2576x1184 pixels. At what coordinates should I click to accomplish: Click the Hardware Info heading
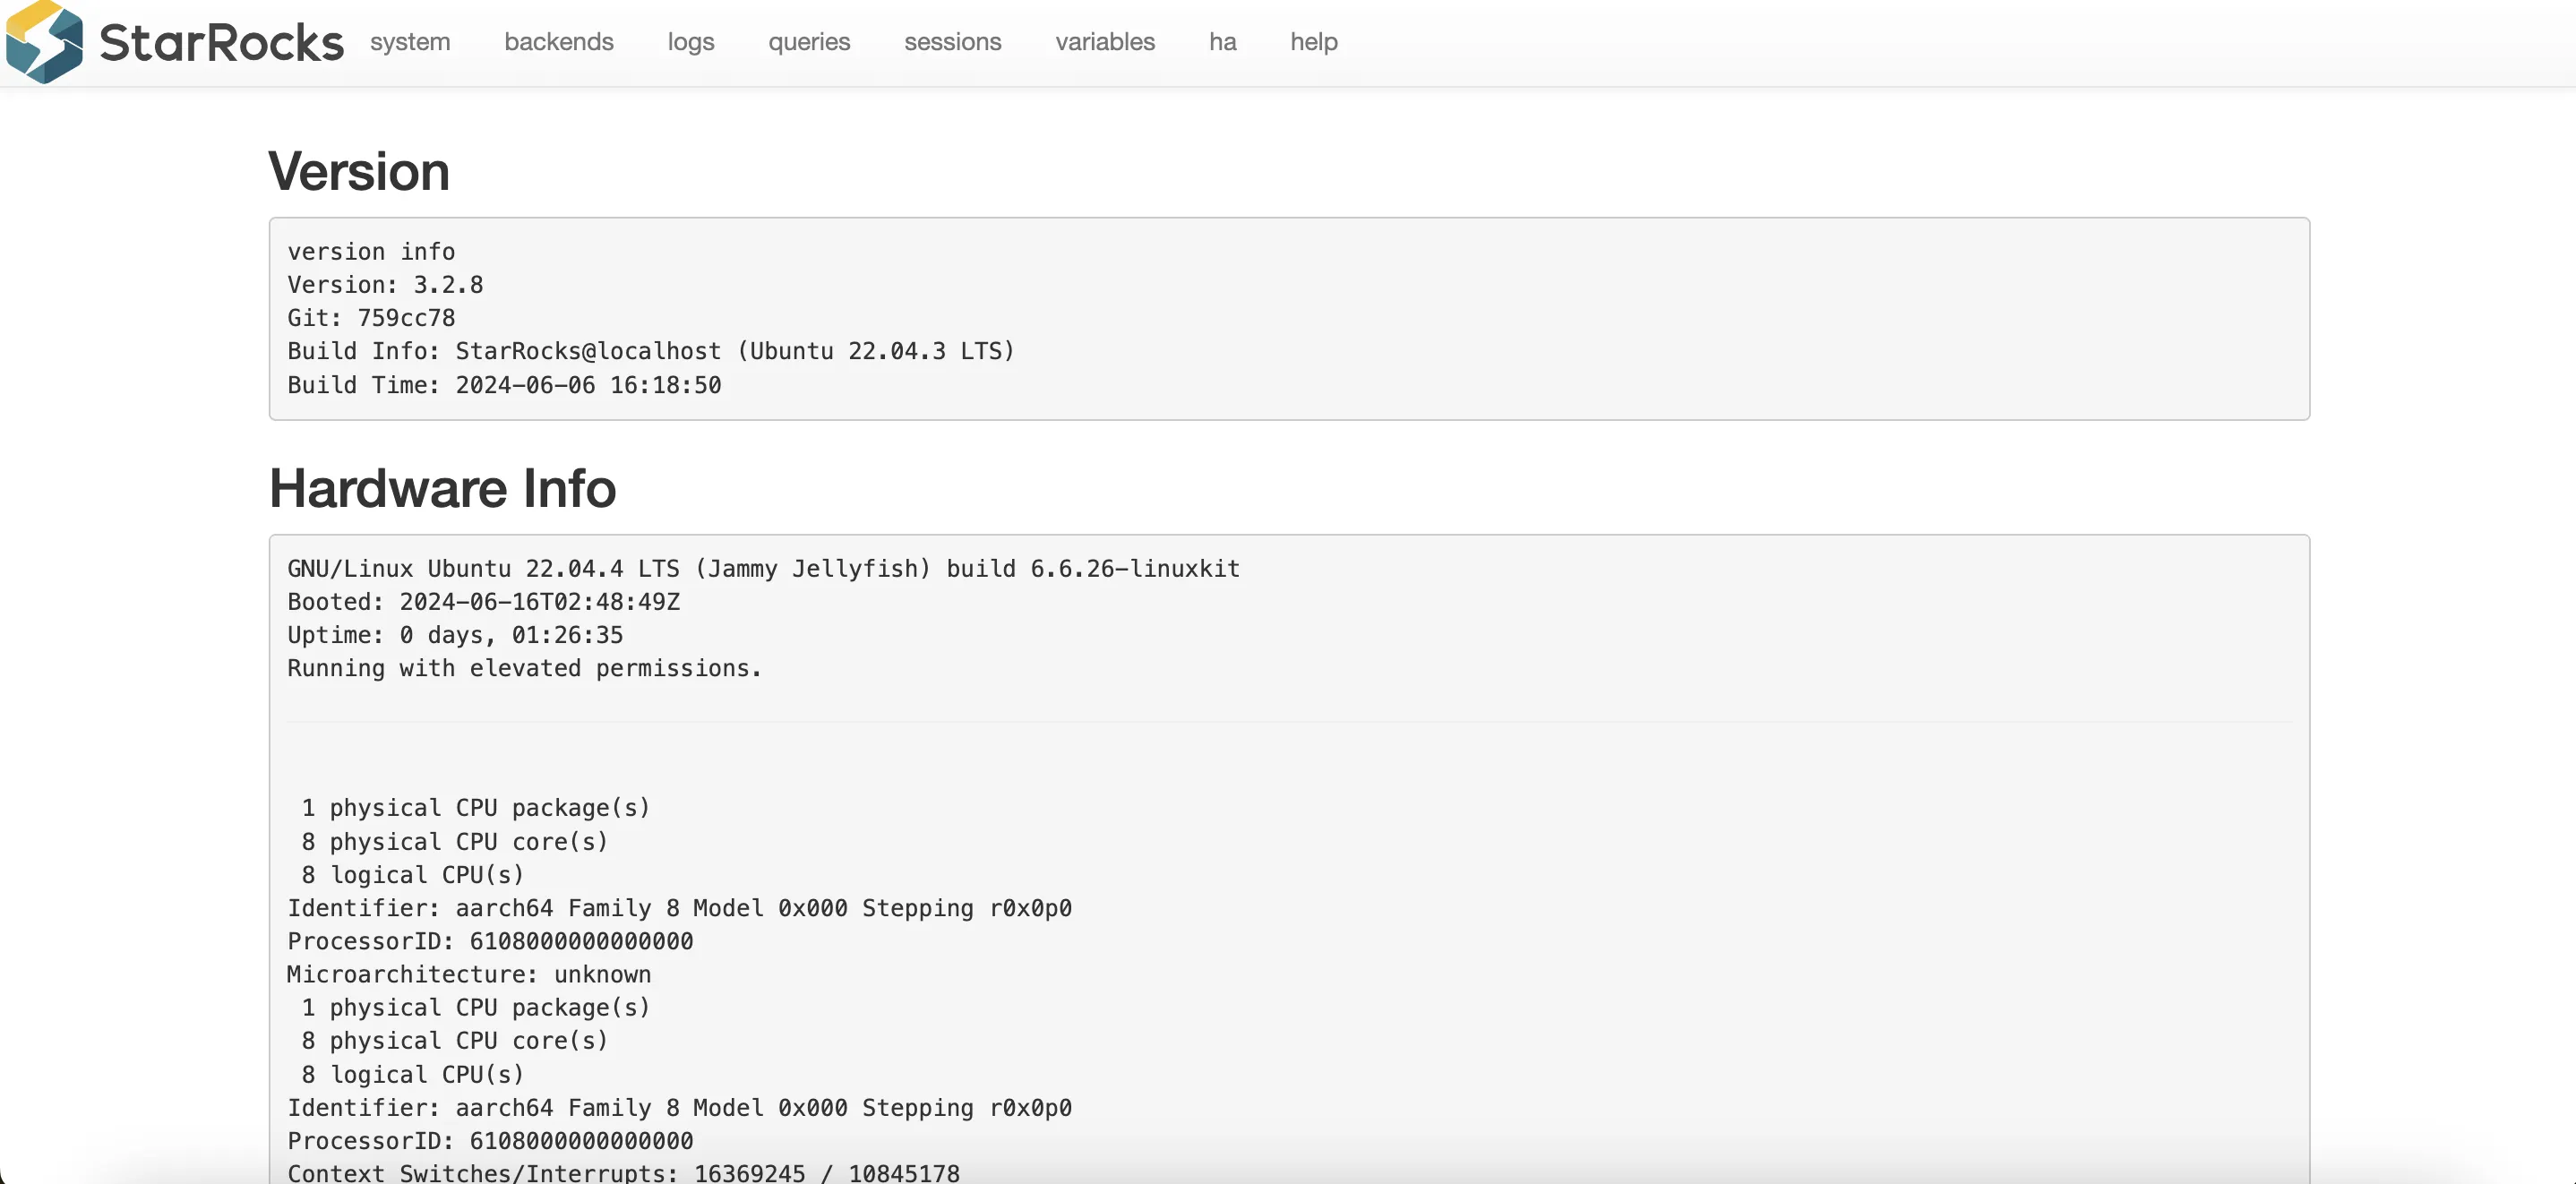(x=442, y=488)
